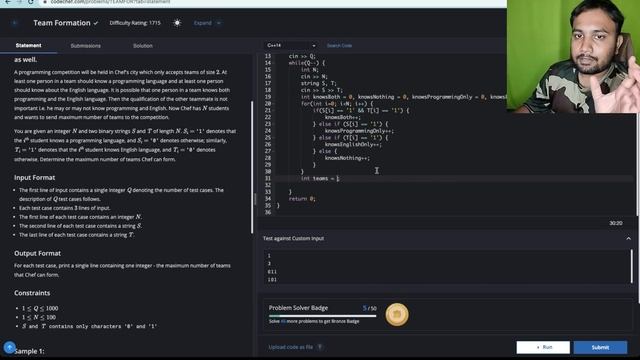This screenshot has width=640, height=360.
Task: Open the C++14 language dropdown
Action: 291,45
